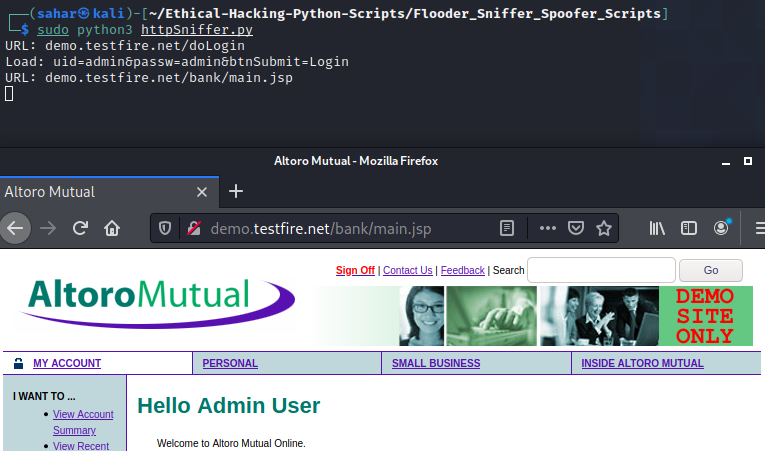
Task: Bookmark this page with star icon
Action: [604, 228]
